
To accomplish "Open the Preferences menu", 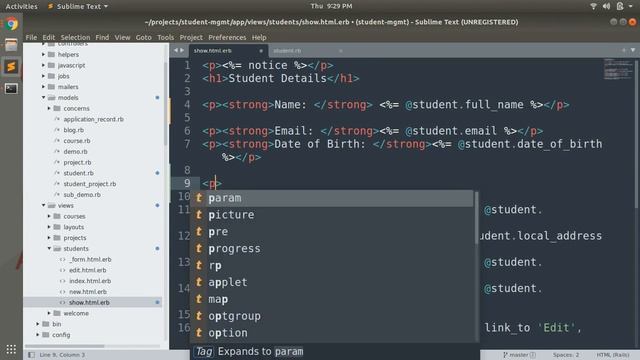I will coord(227,37).
